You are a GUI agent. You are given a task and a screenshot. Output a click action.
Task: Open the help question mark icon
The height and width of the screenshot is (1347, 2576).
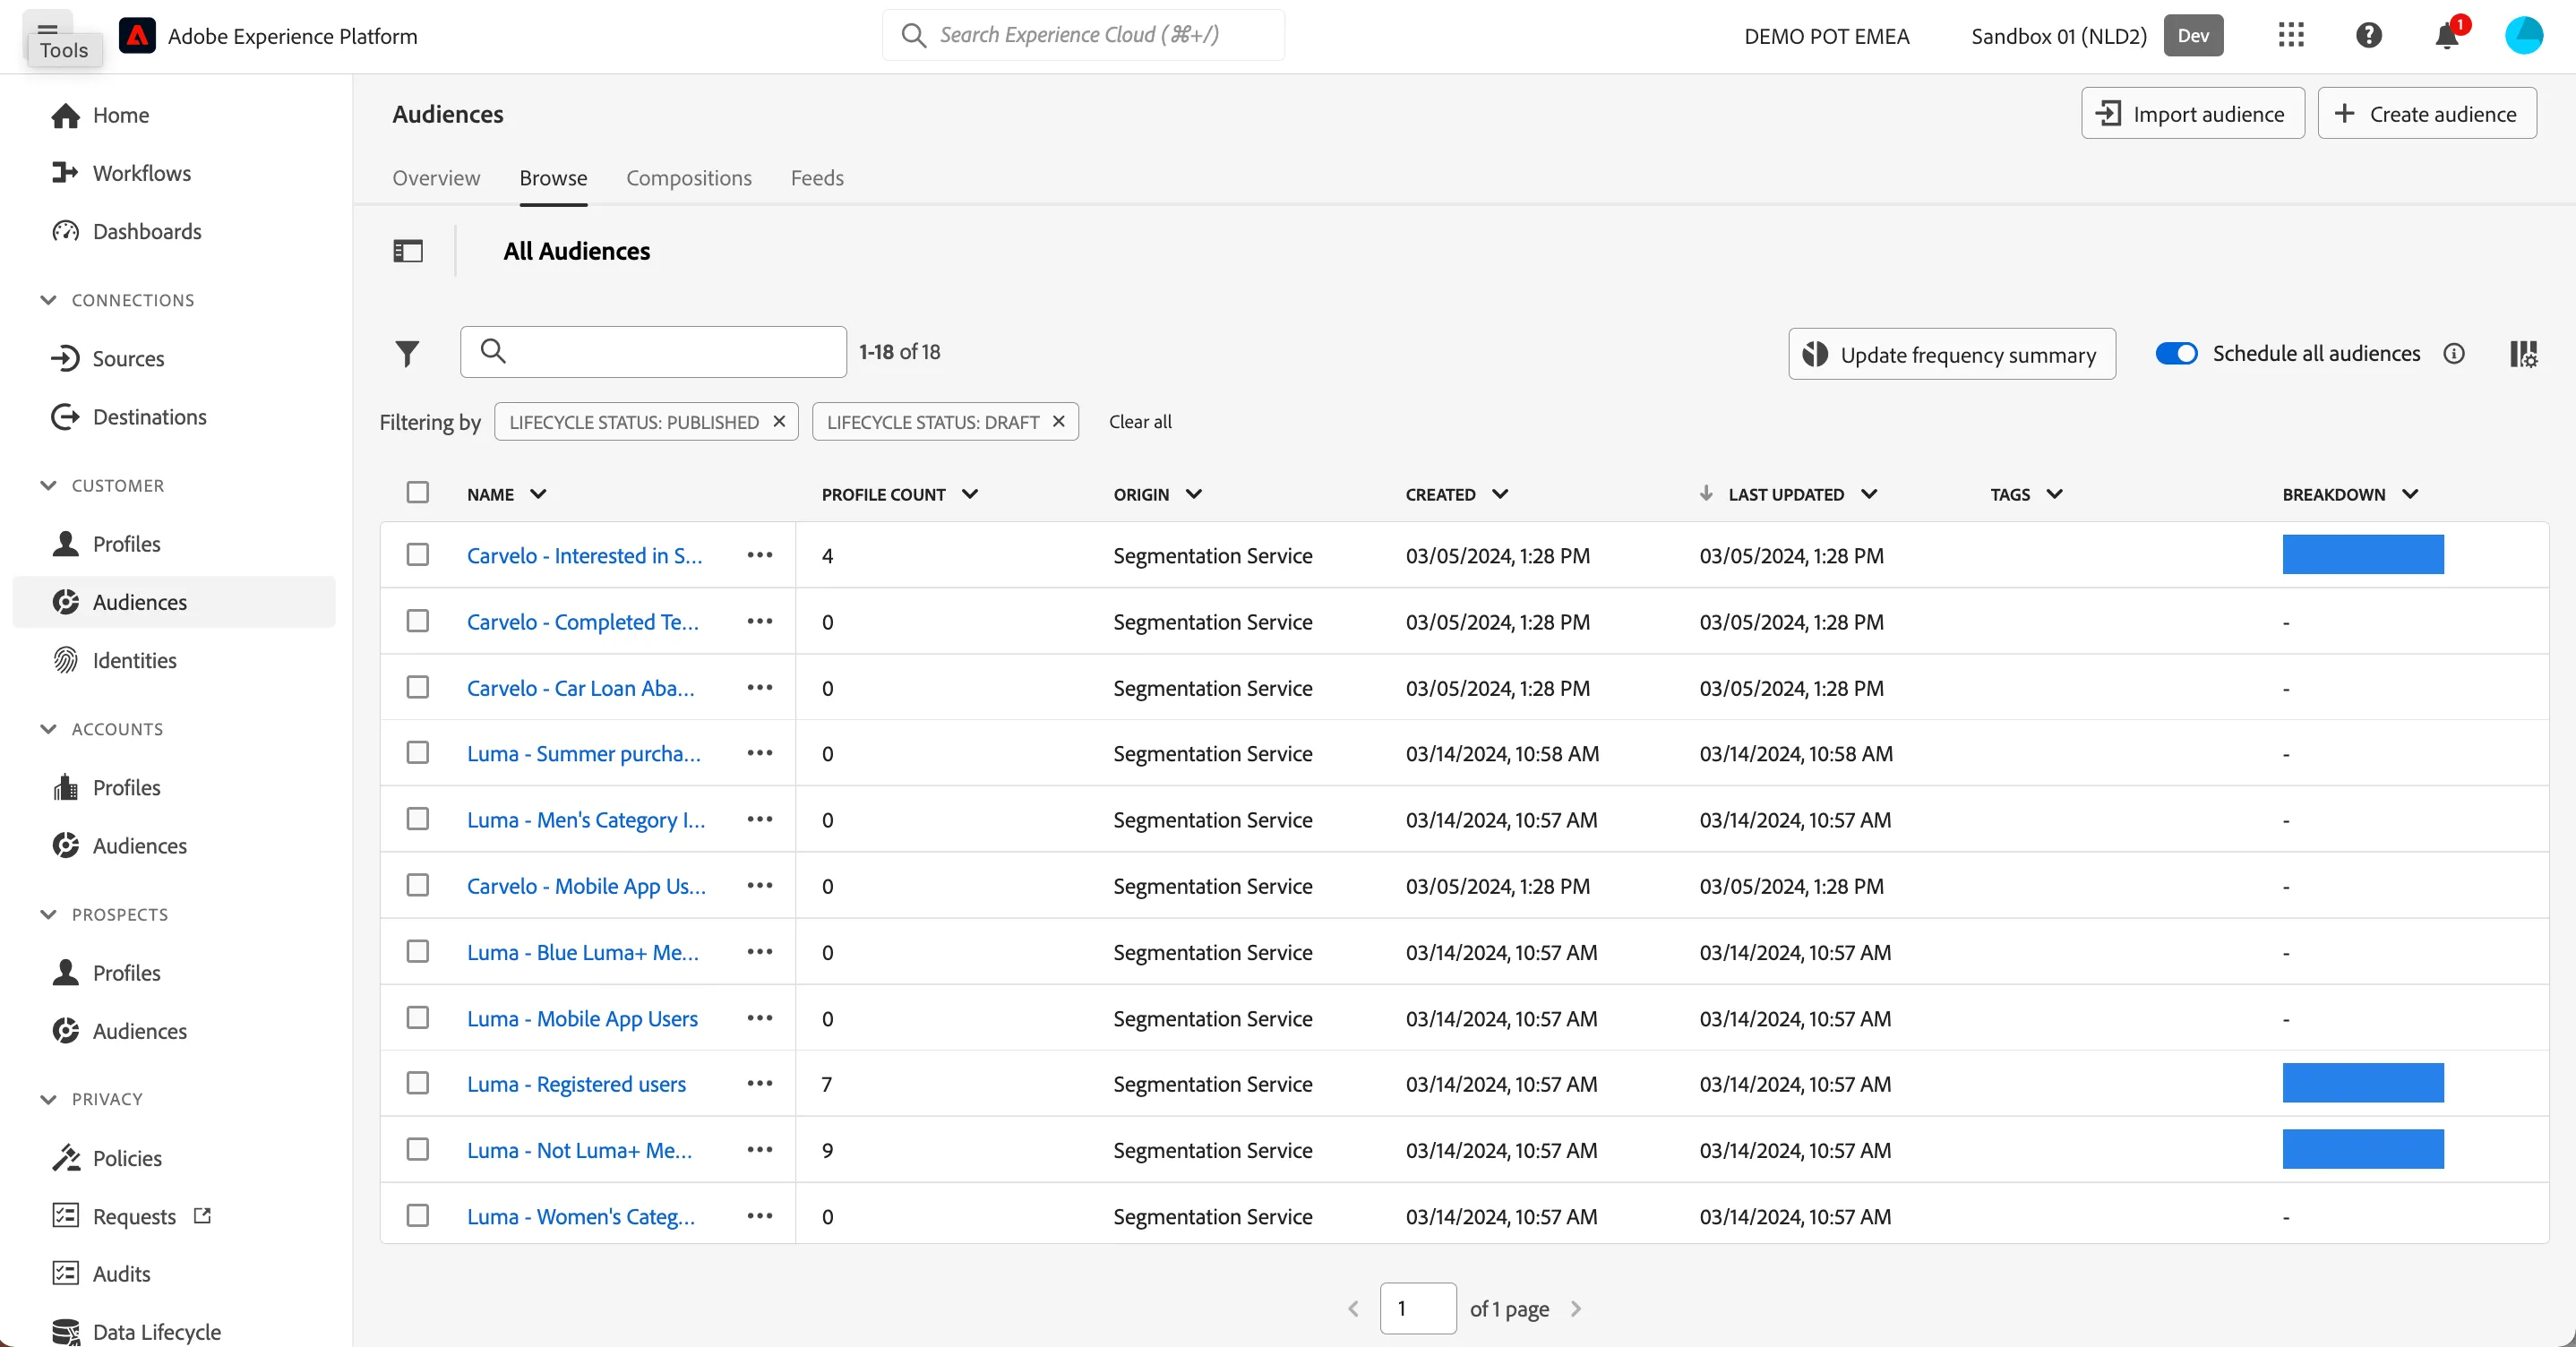pos(2369,36)
